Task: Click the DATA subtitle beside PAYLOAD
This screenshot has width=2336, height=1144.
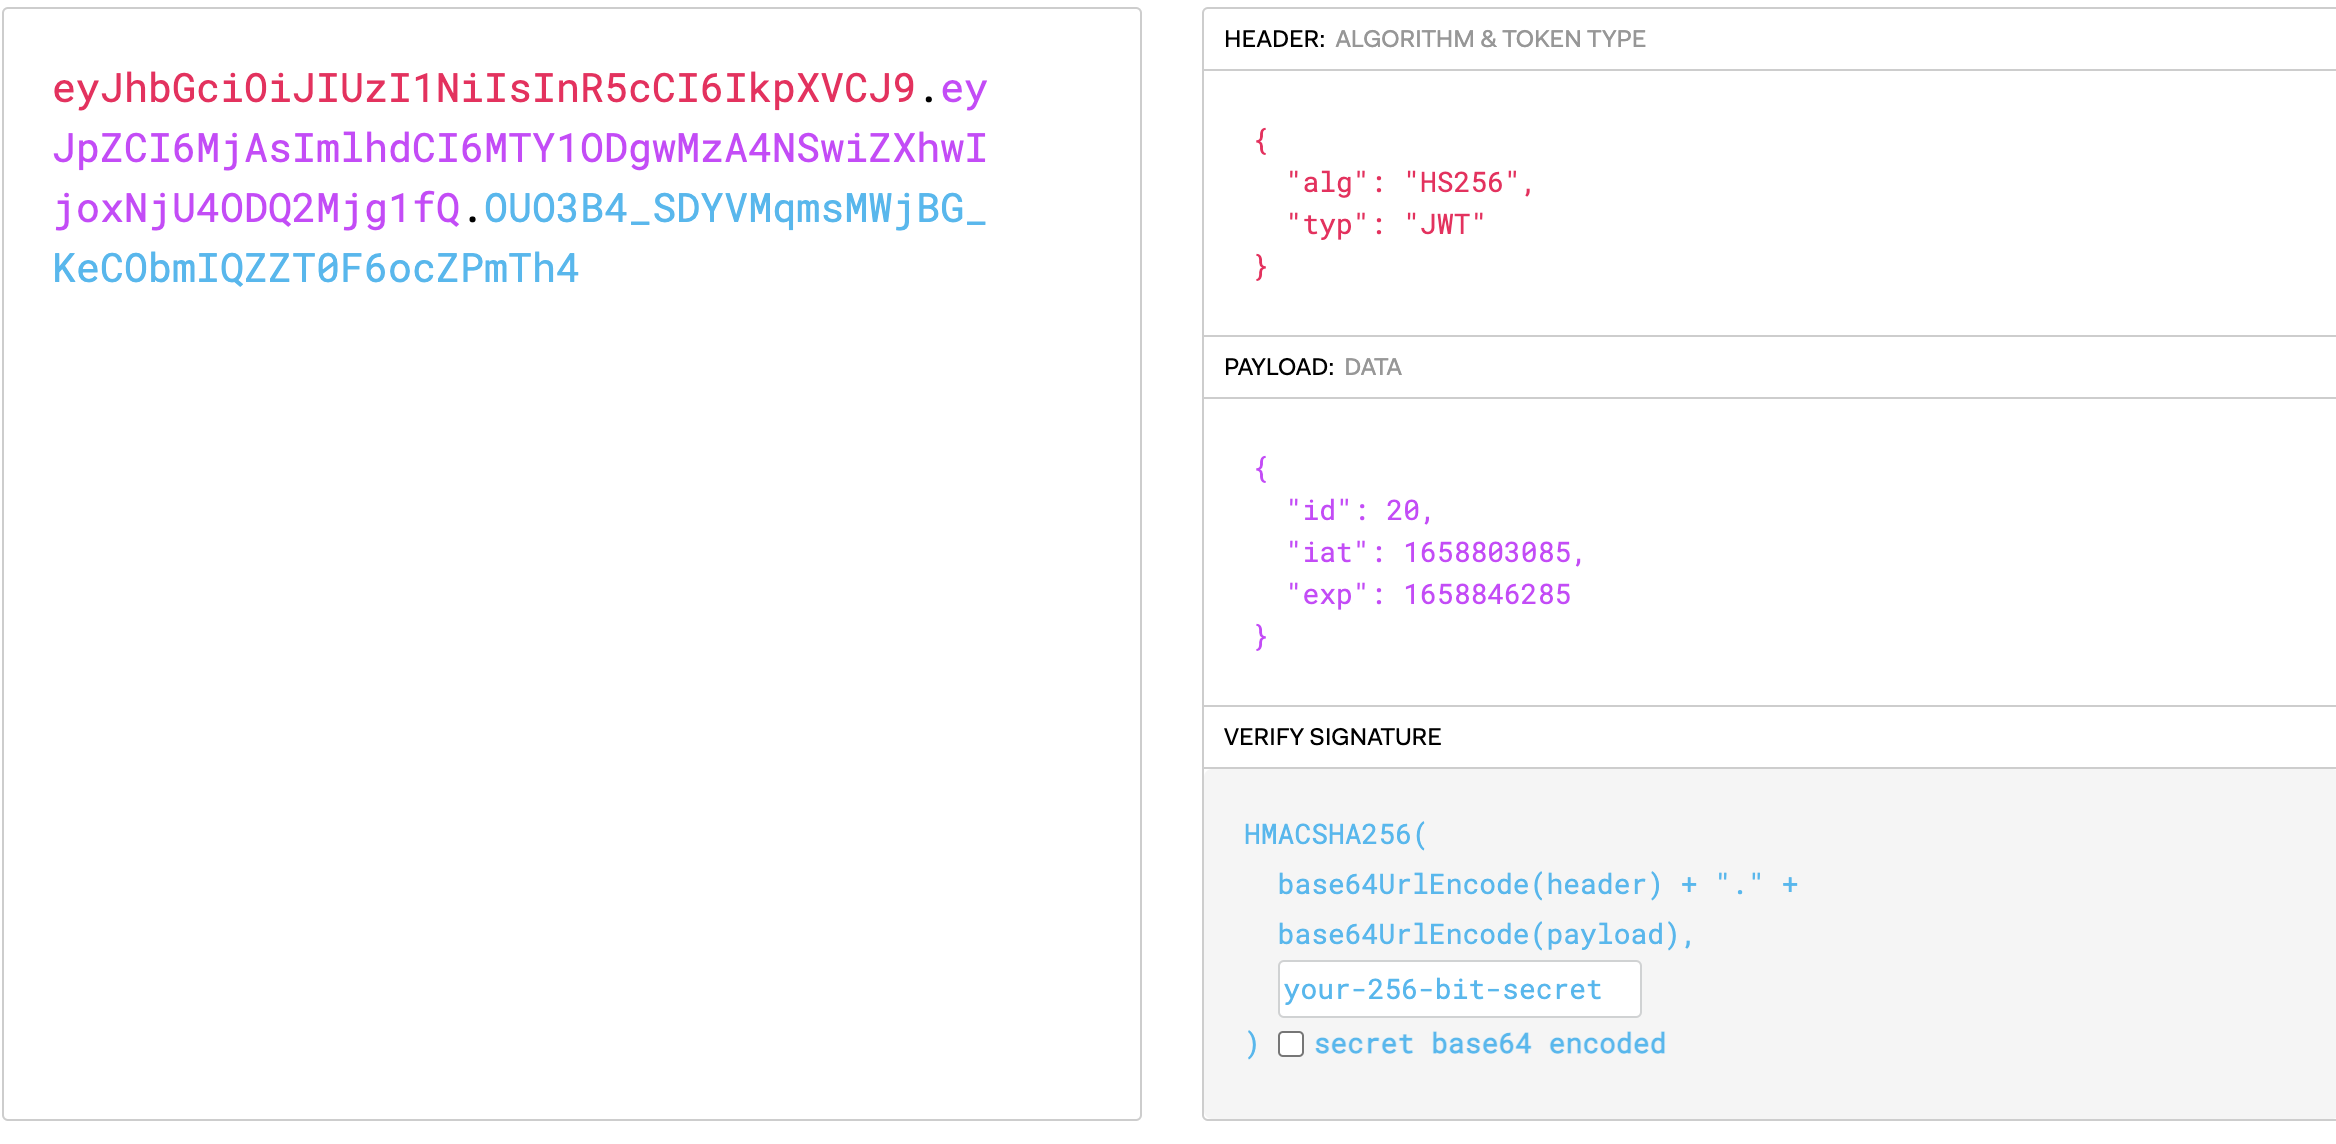Action: pos(1372,367)
